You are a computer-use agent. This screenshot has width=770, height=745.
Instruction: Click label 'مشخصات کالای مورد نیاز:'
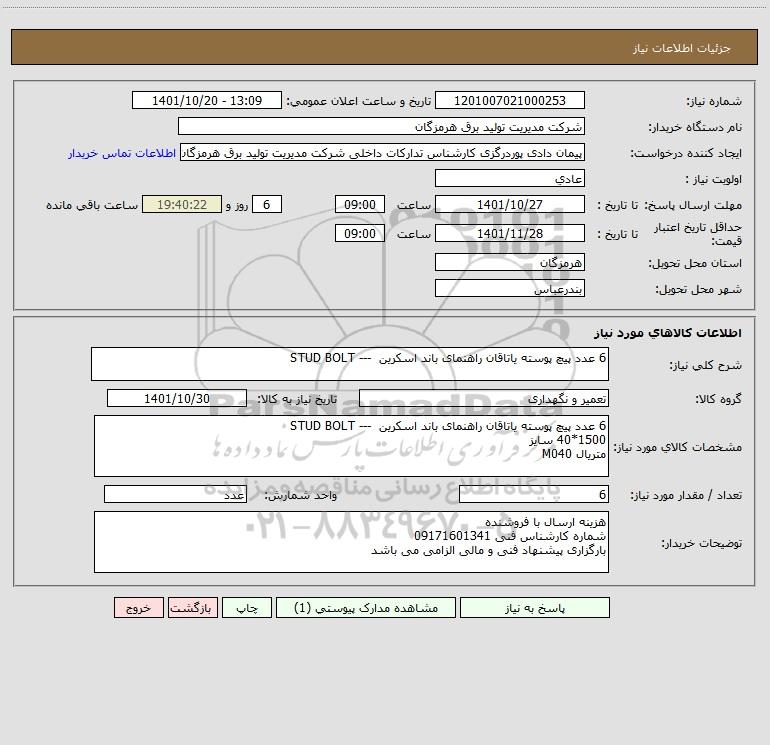678,447
